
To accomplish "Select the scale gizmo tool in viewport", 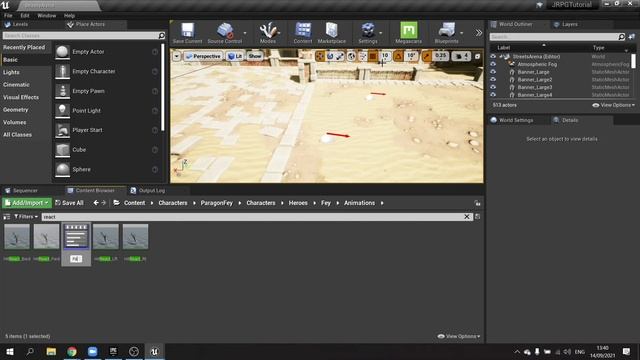I will [340, 56].
